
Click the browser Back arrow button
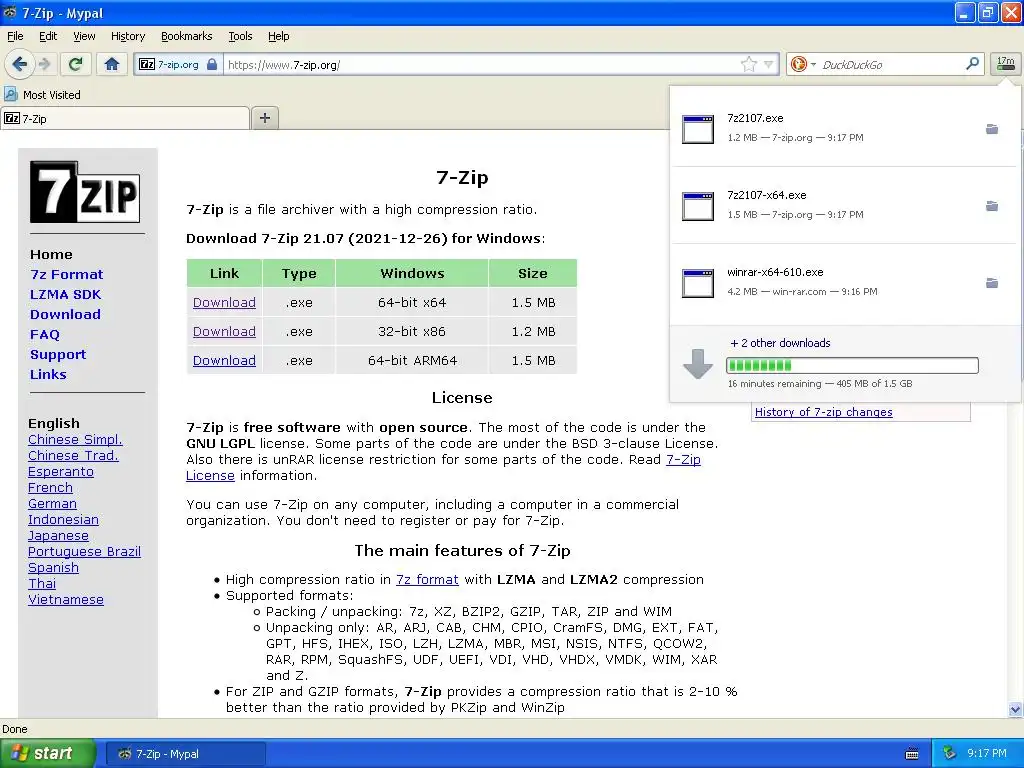click(x=19, y=64)
